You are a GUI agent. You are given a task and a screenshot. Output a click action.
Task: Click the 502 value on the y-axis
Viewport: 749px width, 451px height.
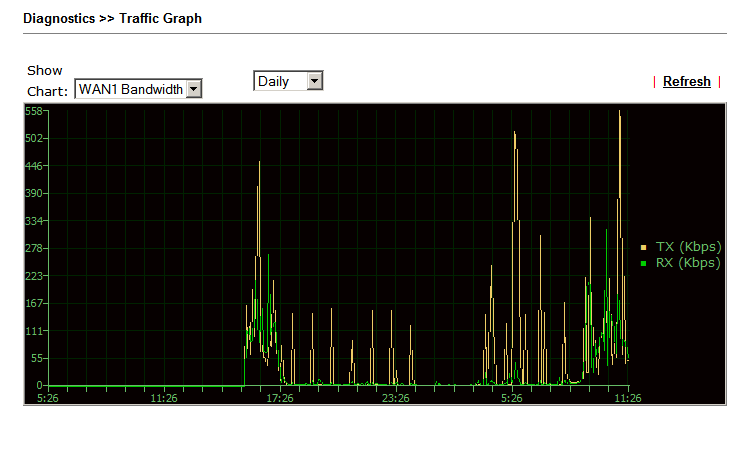pos(33,138)
